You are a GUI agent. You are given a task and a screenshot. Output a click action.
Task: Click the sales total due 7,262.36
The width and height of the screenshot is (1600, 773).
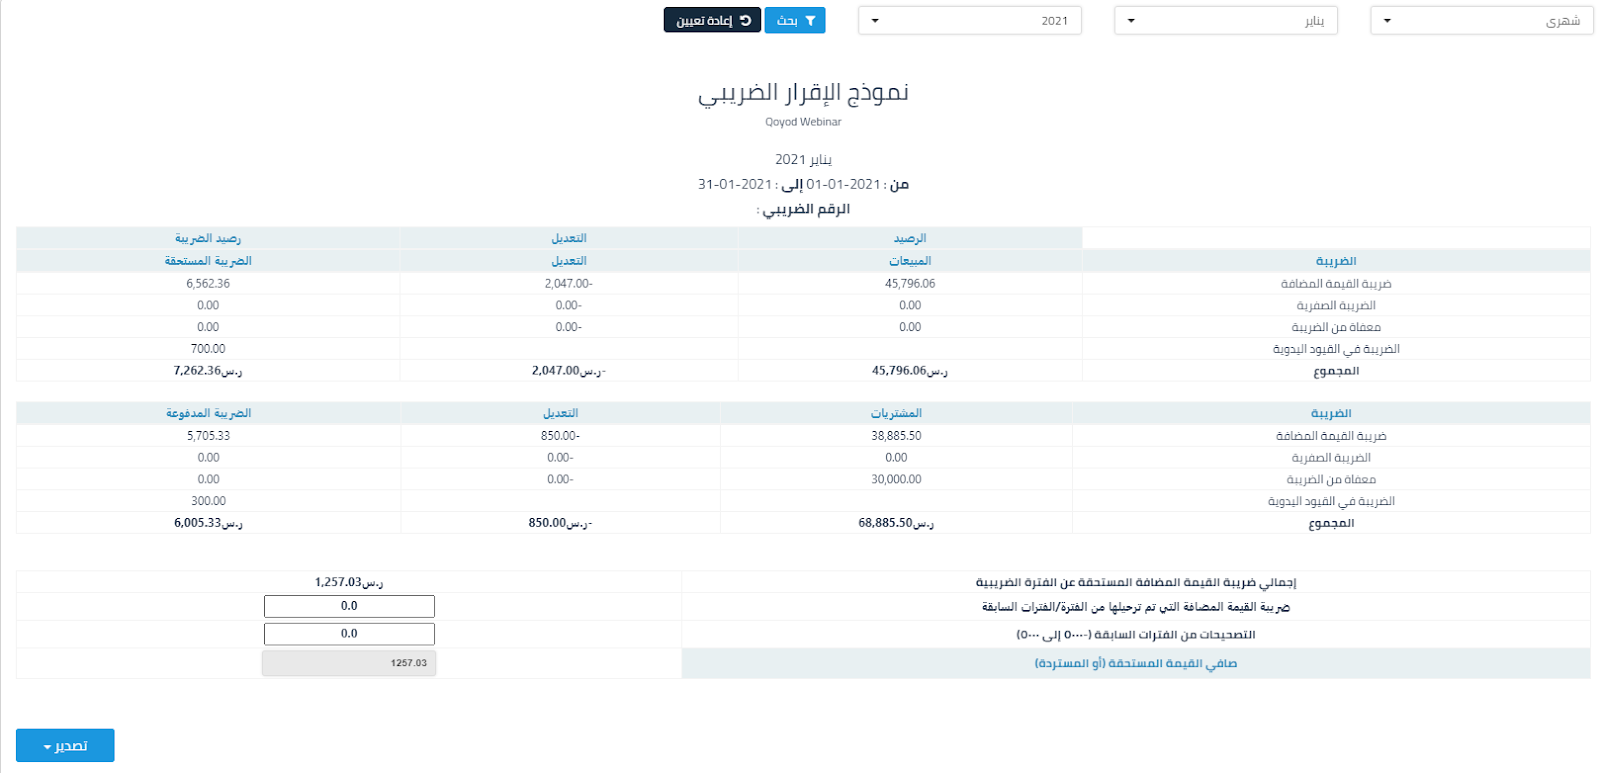point(208,371)
